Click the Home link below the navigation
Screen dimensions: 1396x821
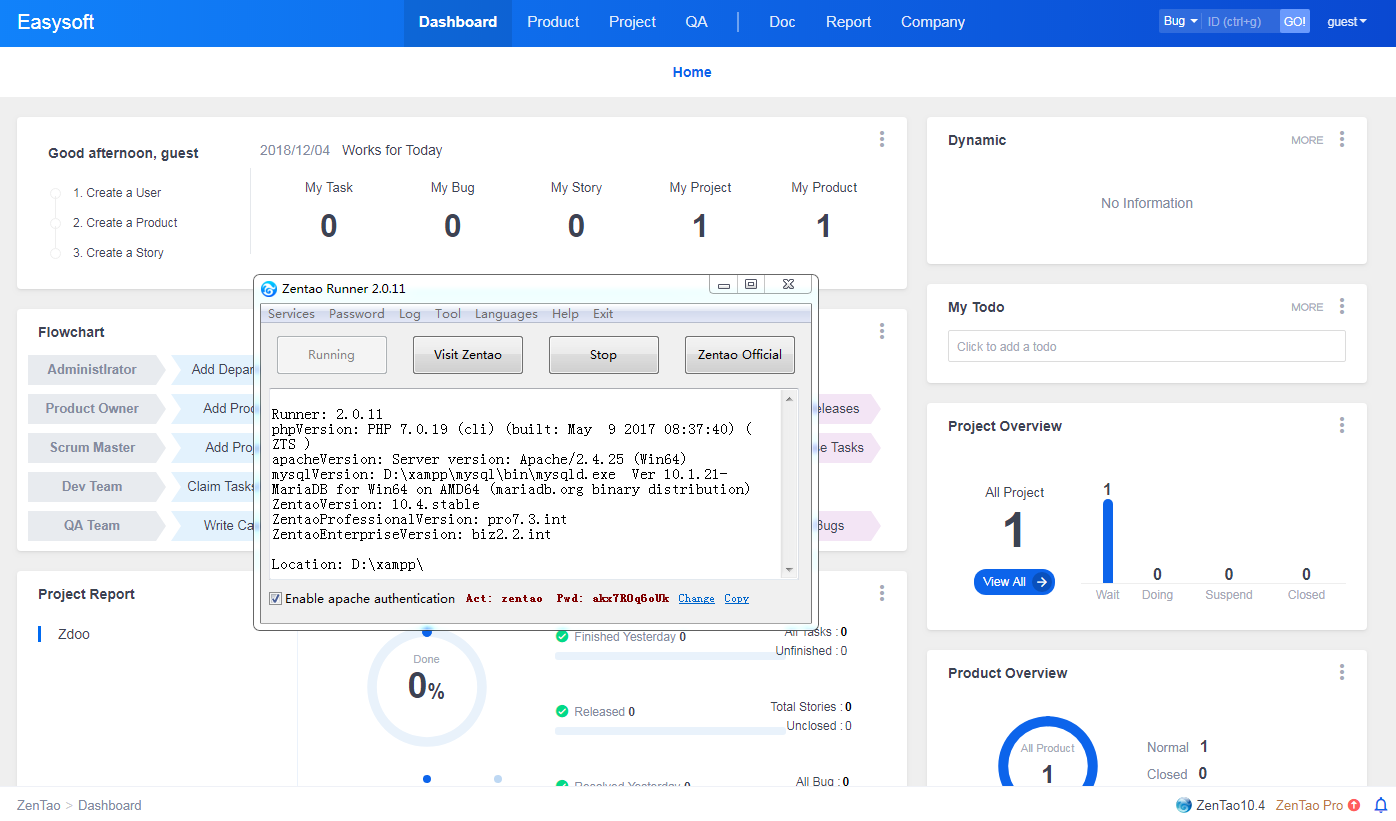tap(692, 72)
